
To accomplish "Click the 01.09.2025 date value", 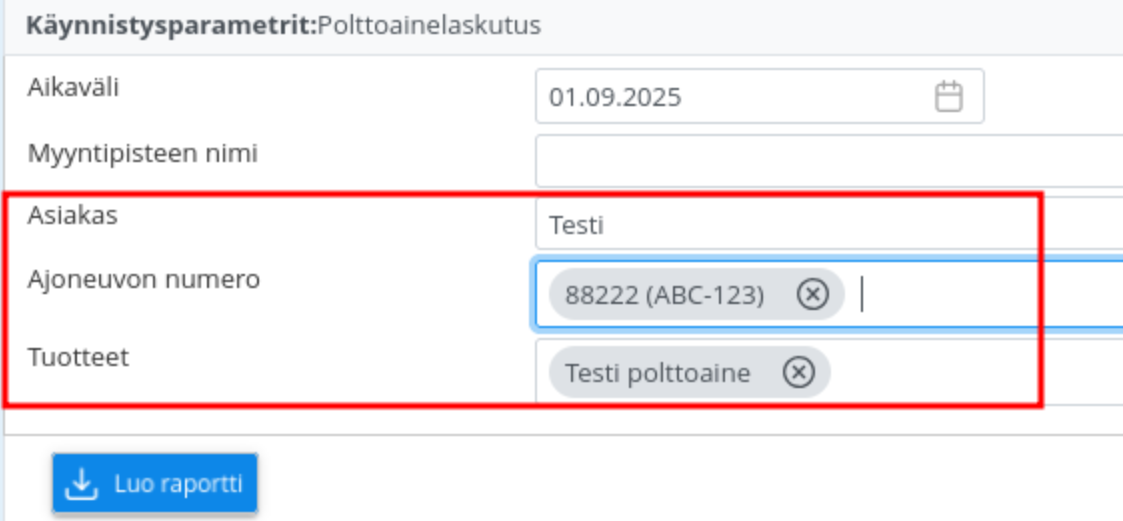I will (615, 97).
